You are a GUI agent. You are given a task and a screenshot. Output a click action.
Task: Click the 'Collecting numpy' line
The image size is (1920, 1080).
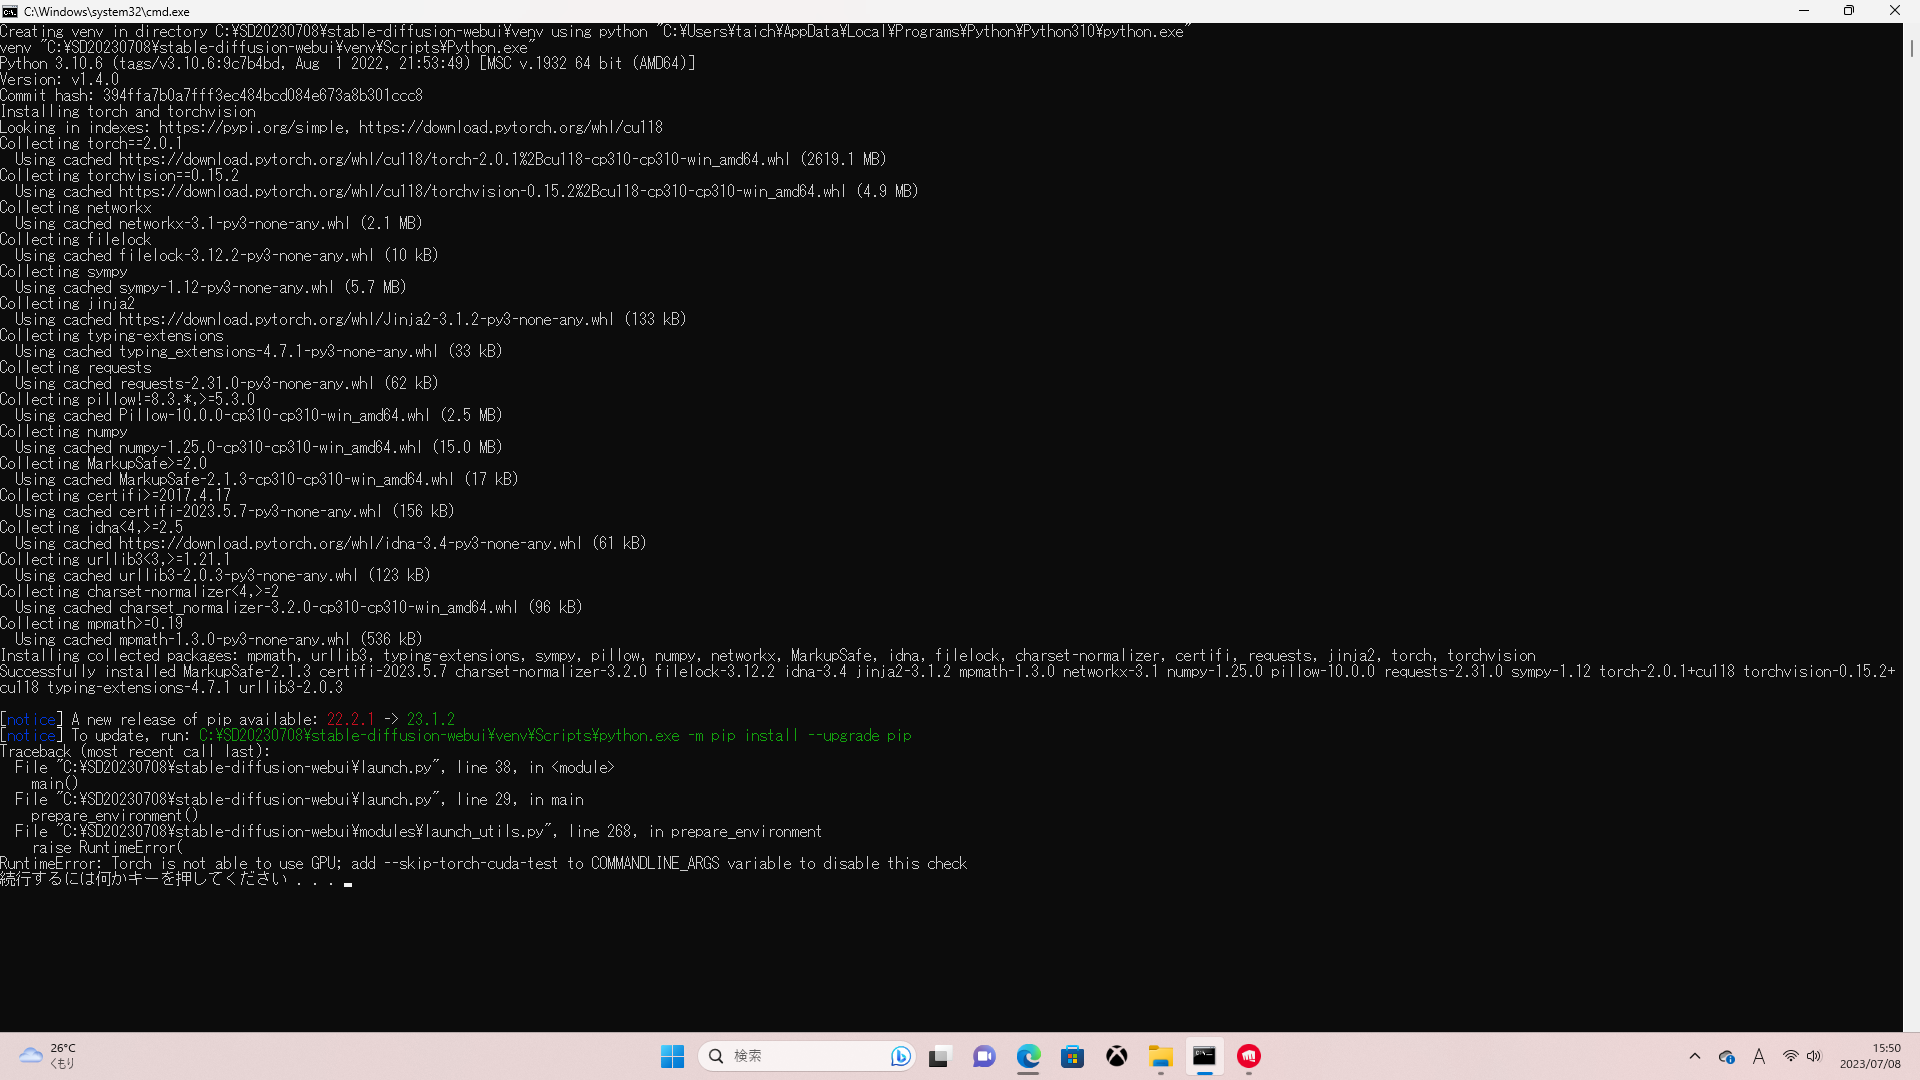64,431
